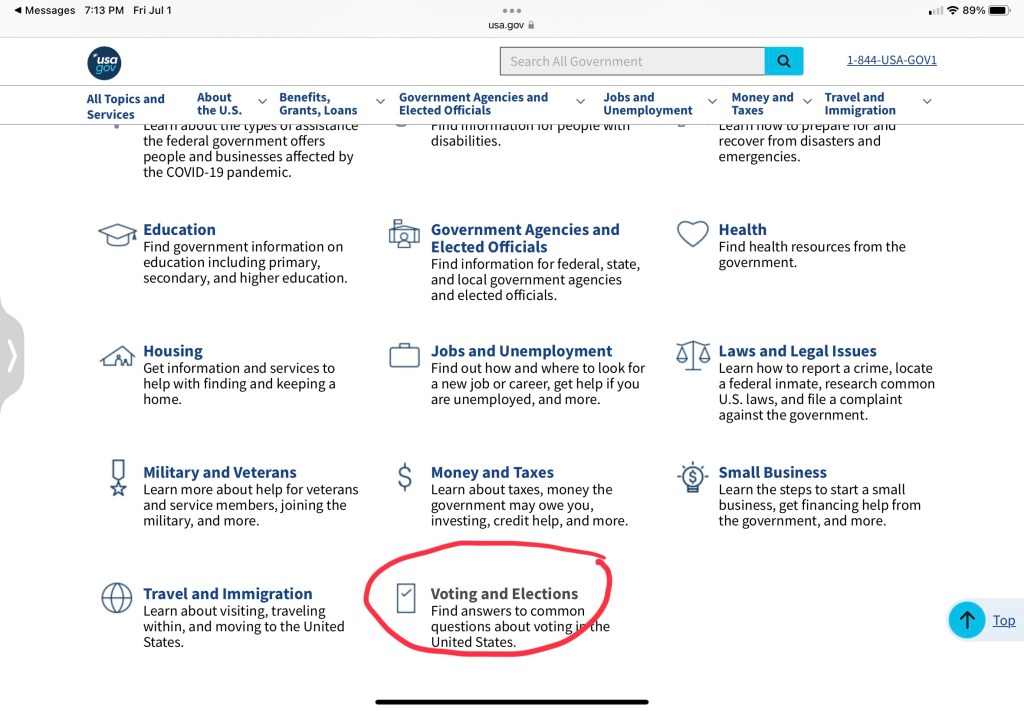This screenshot has height=711, width=1024.
Task: Click the Search All Government field
Action: coord(632,61)
